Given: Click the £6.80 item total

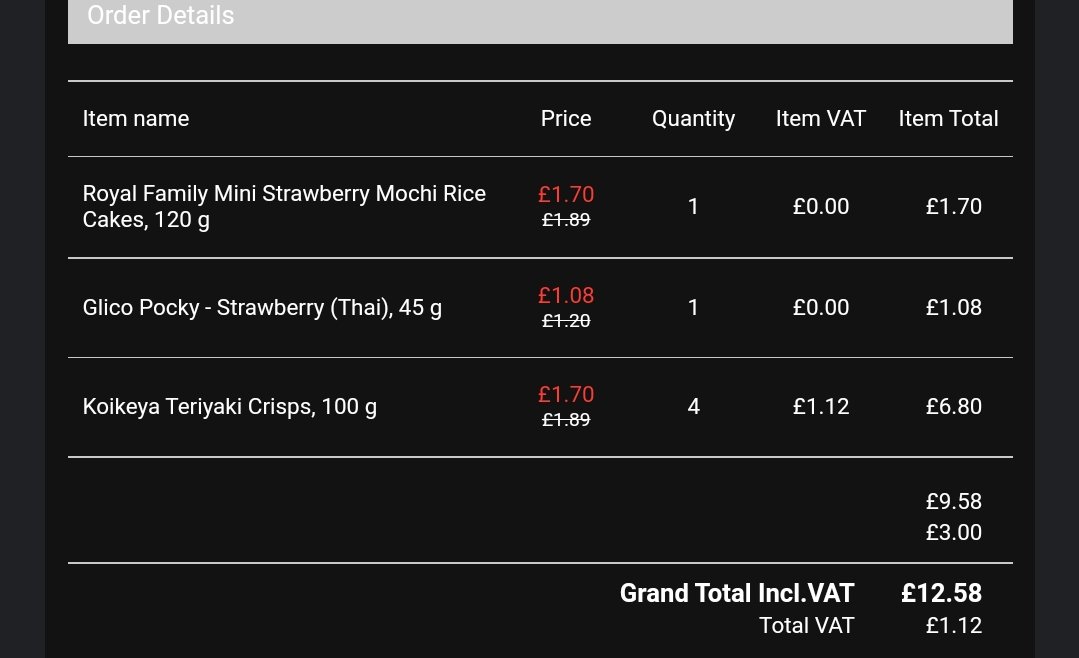Looking at the screenshot, I should click(954, 407).
